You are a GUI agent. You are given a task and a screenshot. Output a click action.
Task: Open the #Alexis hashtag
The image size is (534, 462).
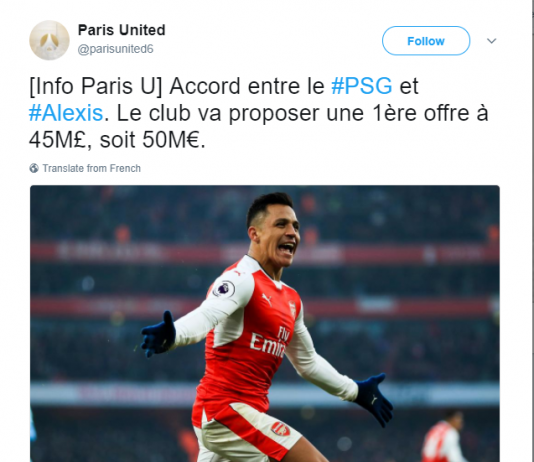coord(66,113)
